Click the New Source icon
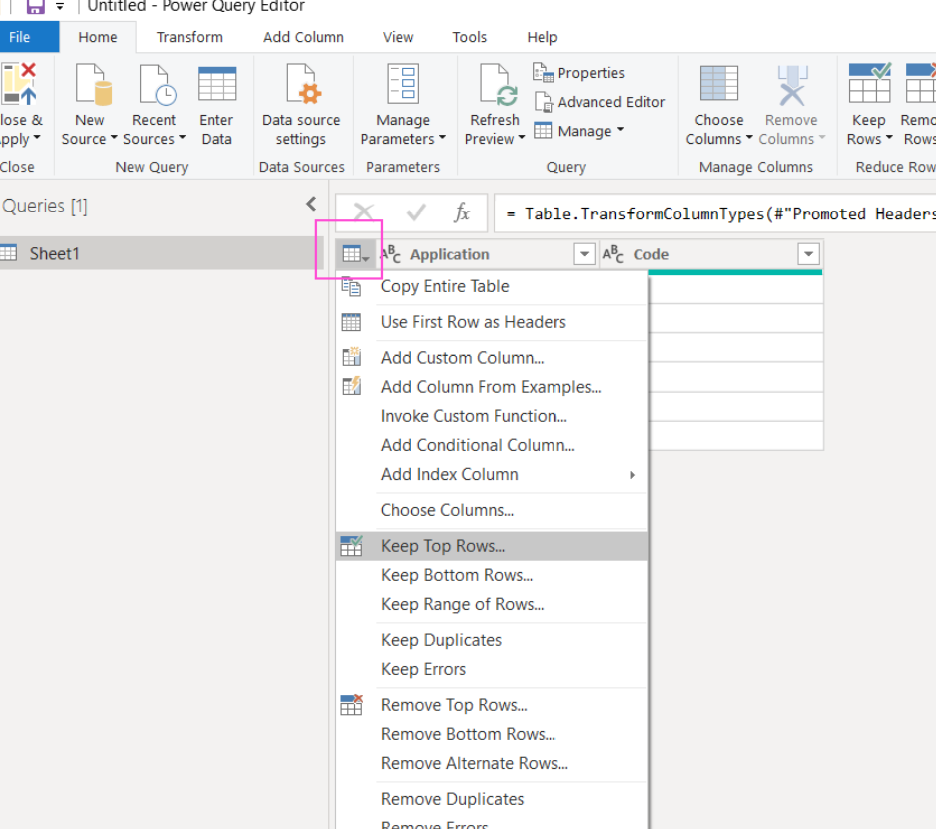The image size is (936, 829). 94,85
